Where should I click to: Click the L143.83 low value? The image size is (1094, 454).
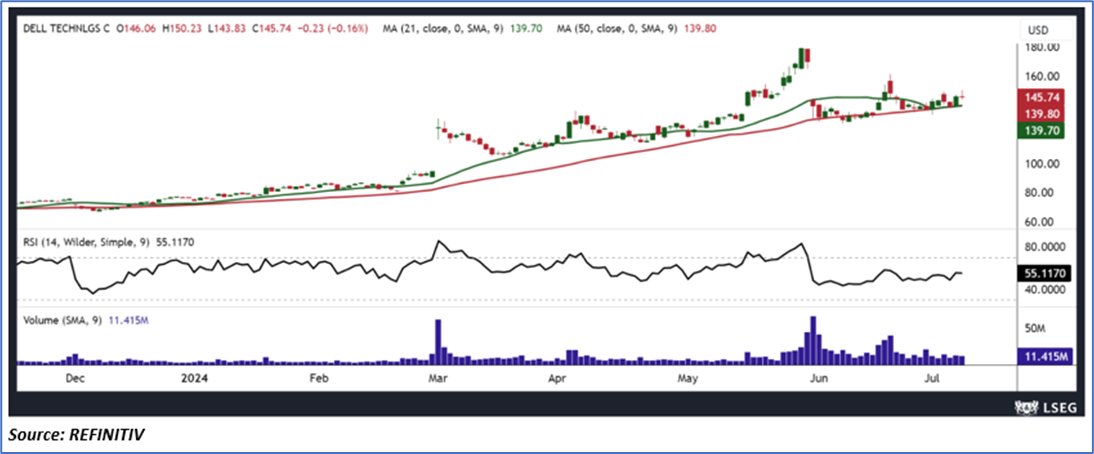pos(226,29)
